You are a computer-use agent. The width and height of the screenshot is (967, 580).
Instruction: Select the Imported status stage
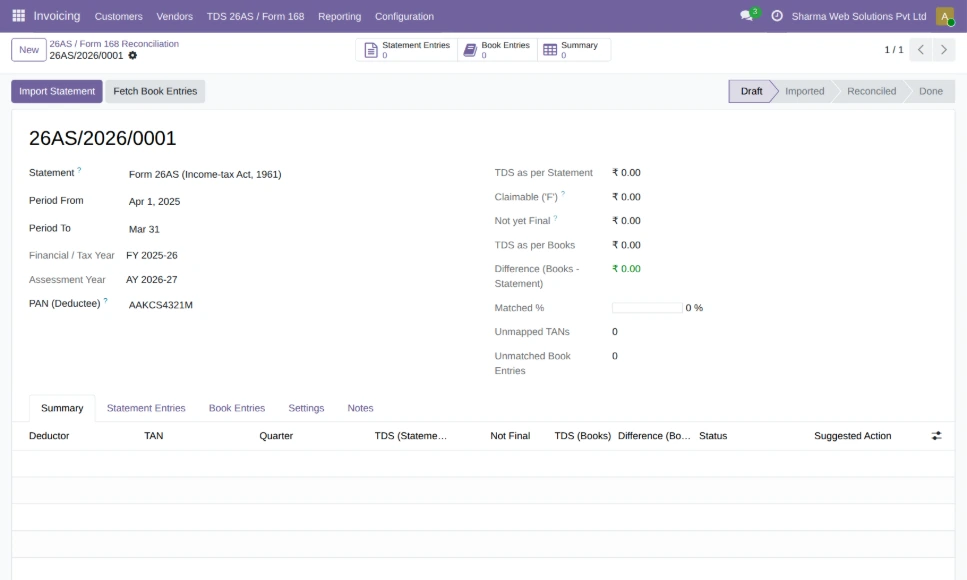[804, 91]
